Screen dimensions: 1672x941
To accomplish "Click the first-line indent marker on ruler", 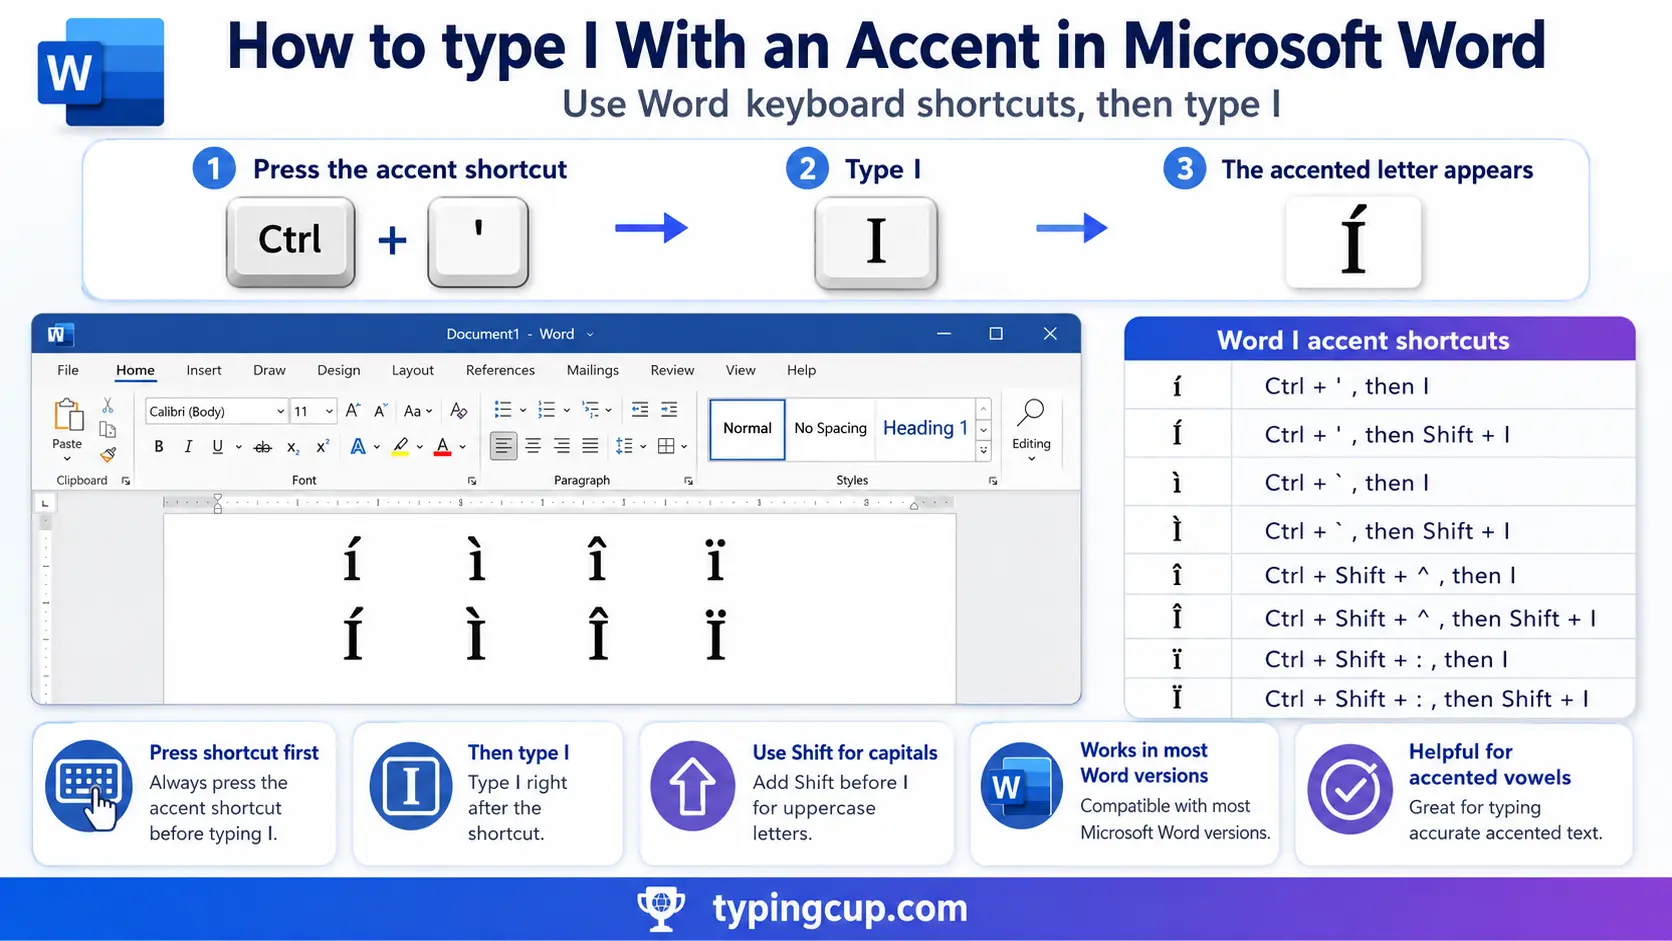I will click(x=217, y=497).
